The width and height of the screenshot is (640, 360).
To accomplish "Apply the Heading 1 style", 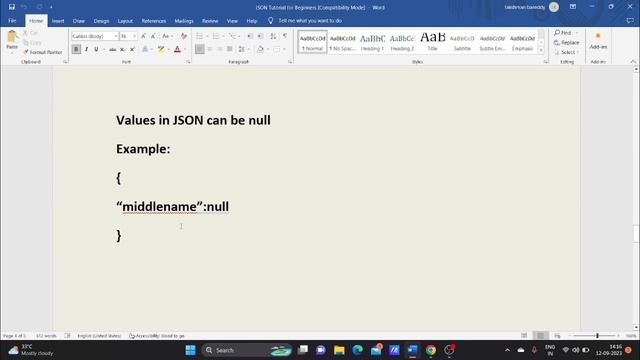I will click(372, 42).
